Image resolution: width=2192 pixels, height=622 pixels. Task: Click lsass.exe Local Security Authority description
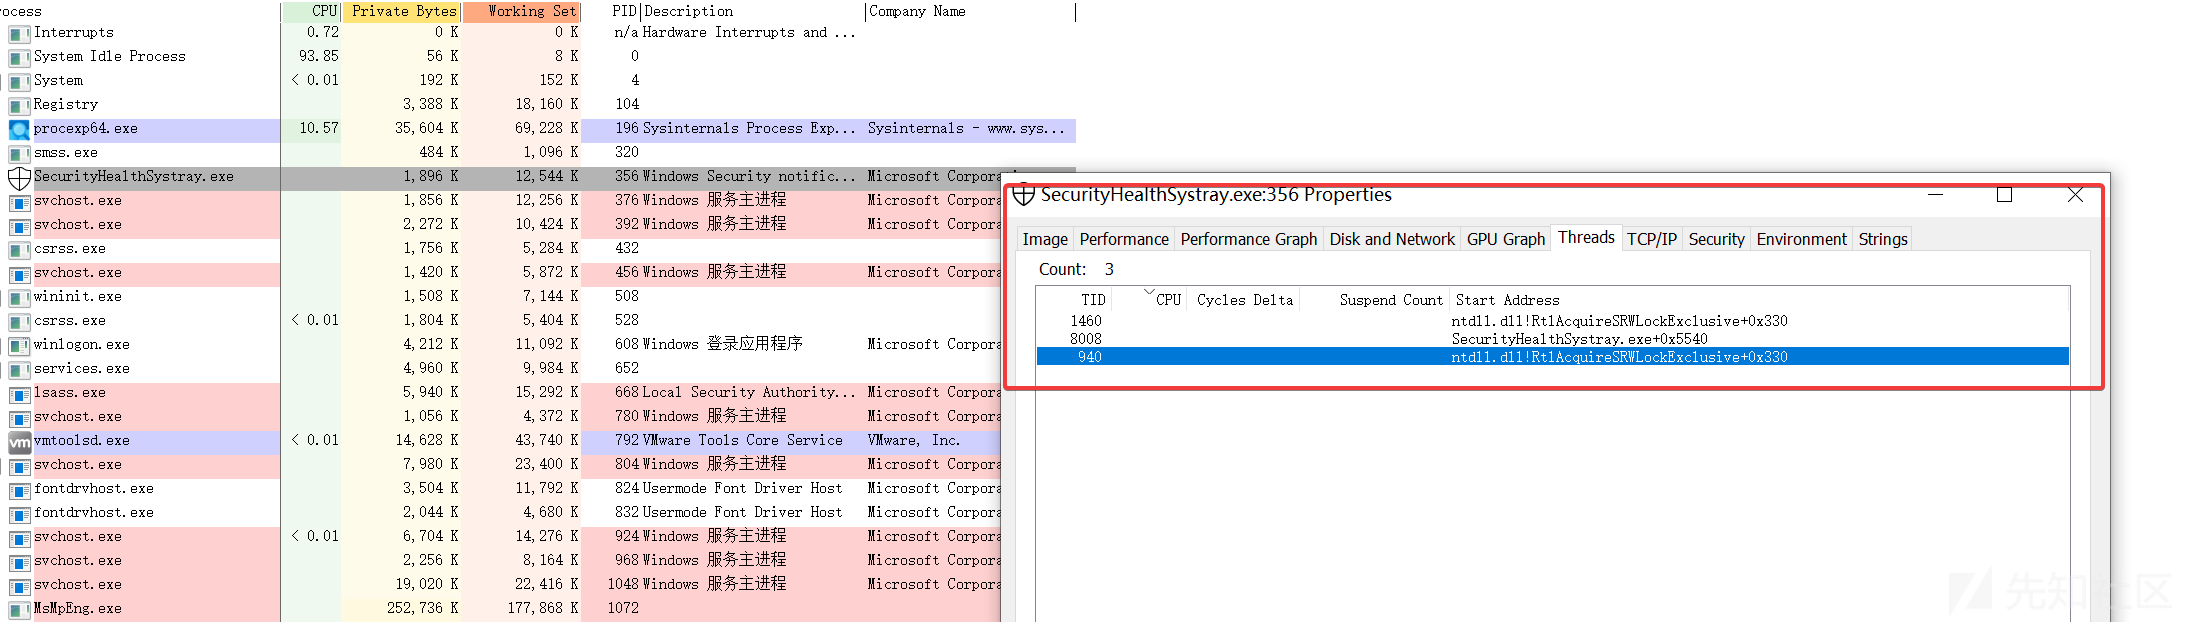(x=749, y=393)
